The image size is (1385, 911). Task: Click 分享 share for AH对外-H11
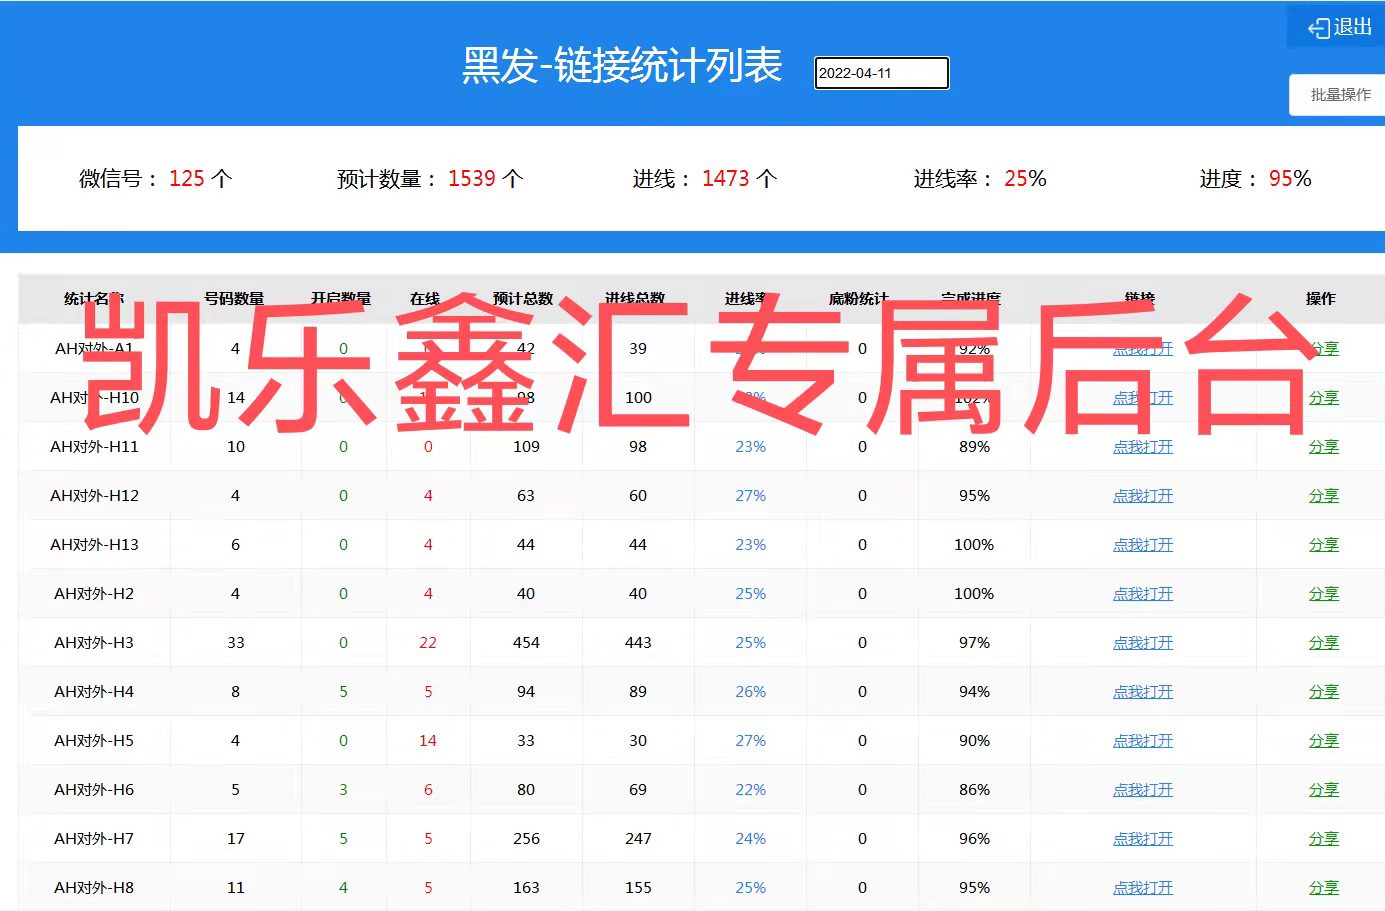click(x=1324, y=447)
